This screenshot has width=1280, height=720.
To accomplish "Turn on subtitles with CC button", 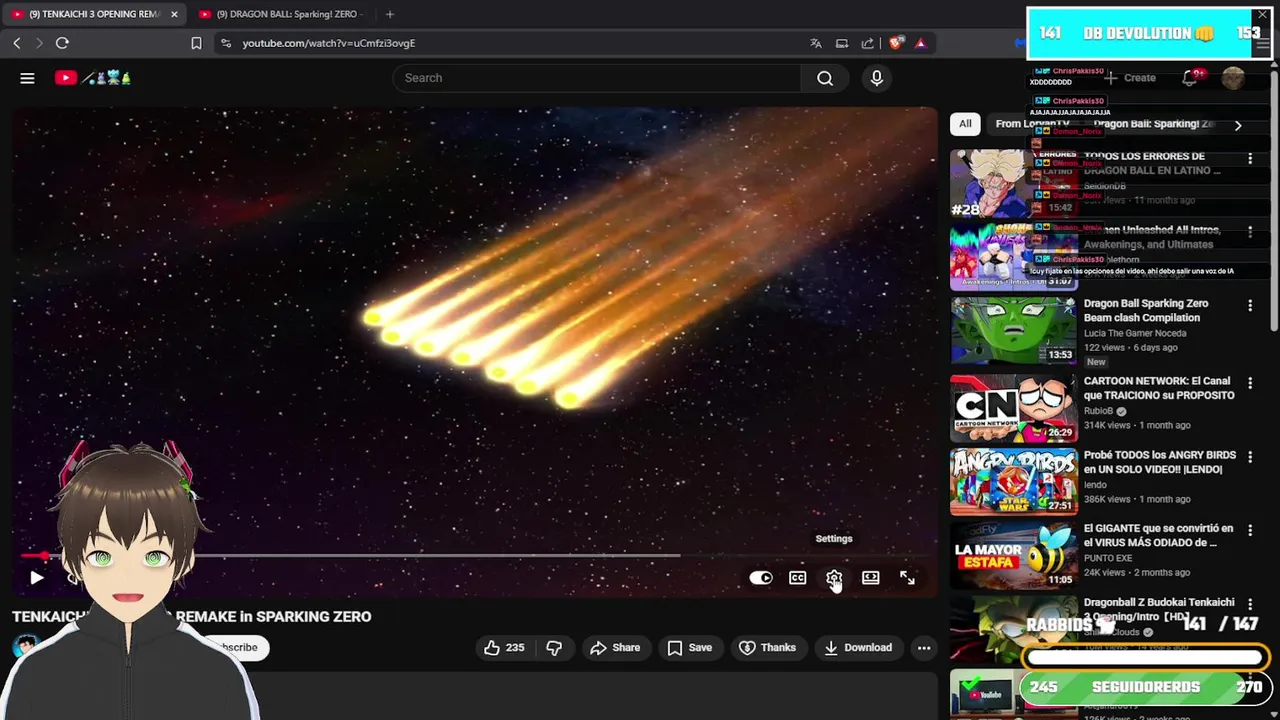I will point(797,578).
